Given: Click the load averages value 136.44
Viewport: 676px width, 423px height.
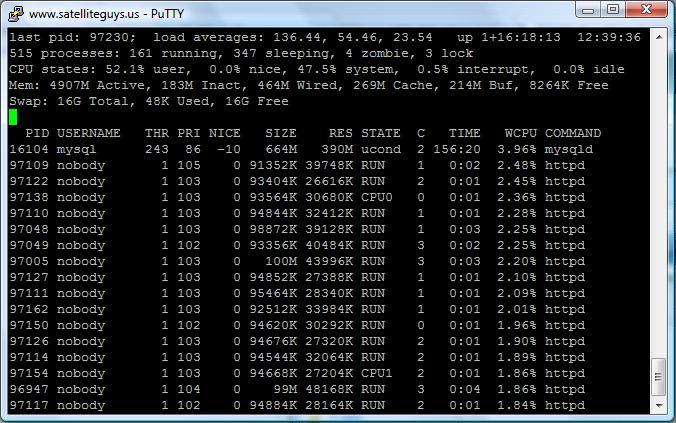Looking at the screenshot, I should pyautogui.click(x=297, y=37).
